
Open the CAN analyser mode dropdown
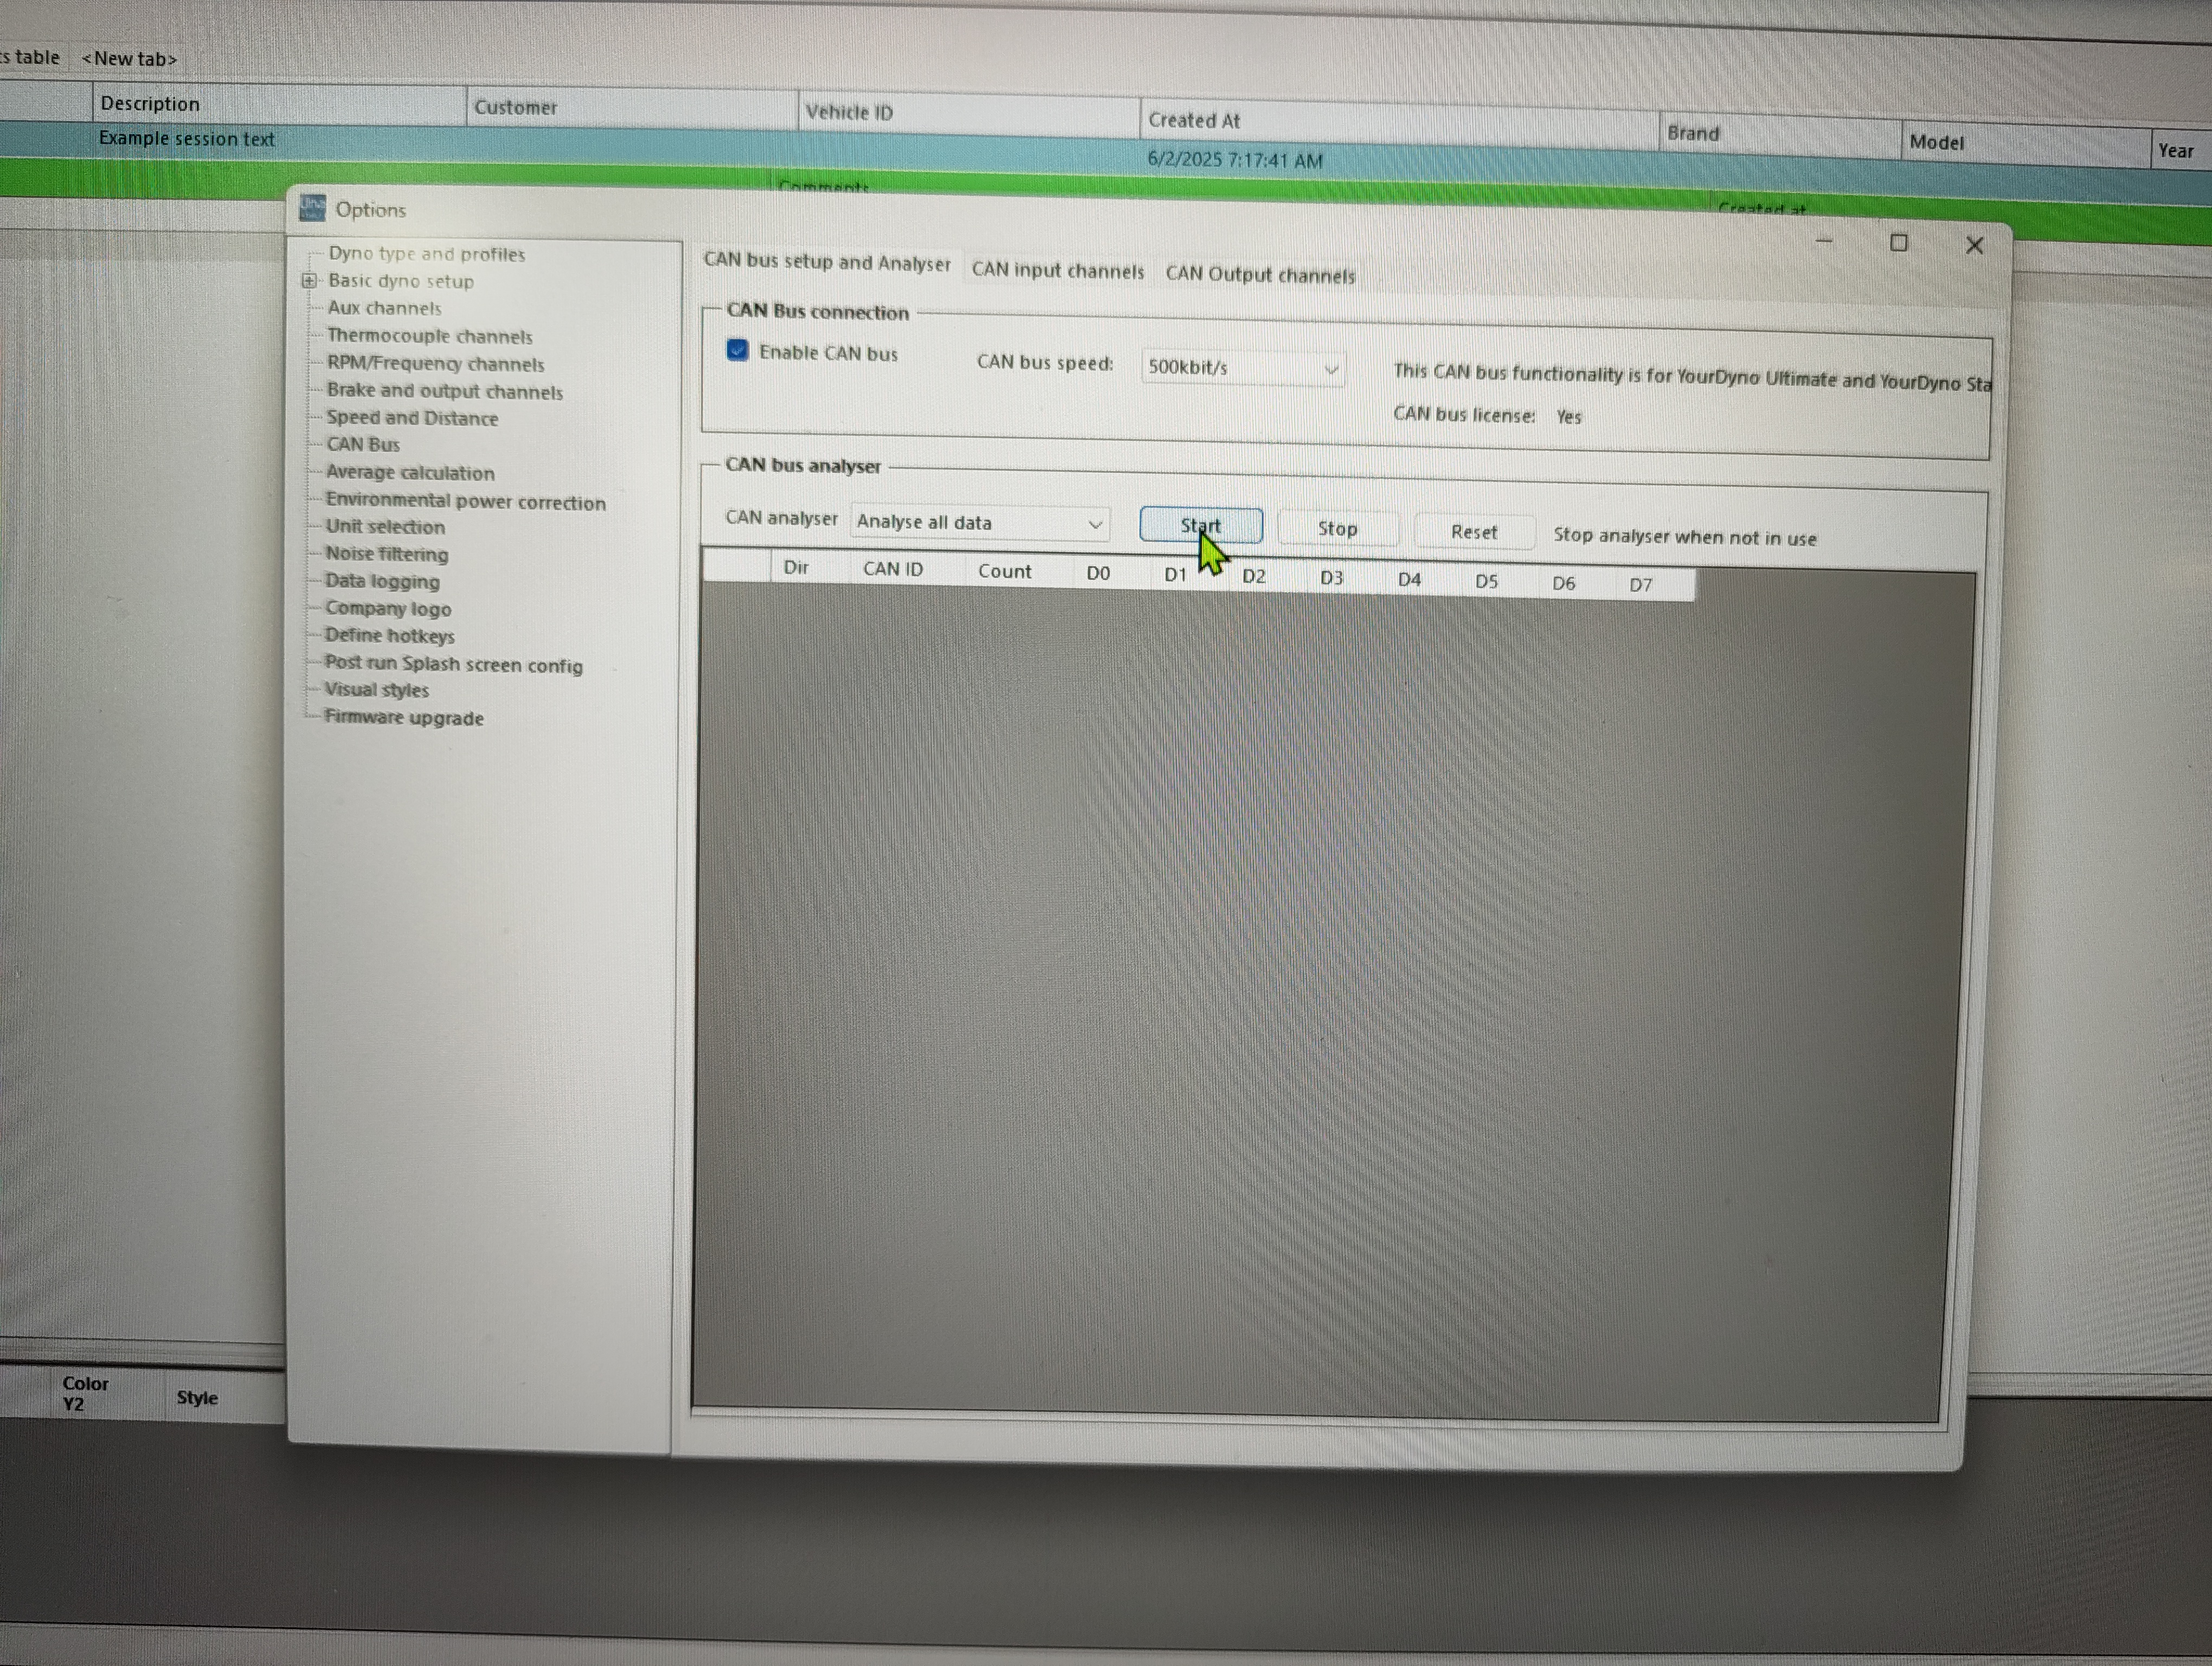980,523
